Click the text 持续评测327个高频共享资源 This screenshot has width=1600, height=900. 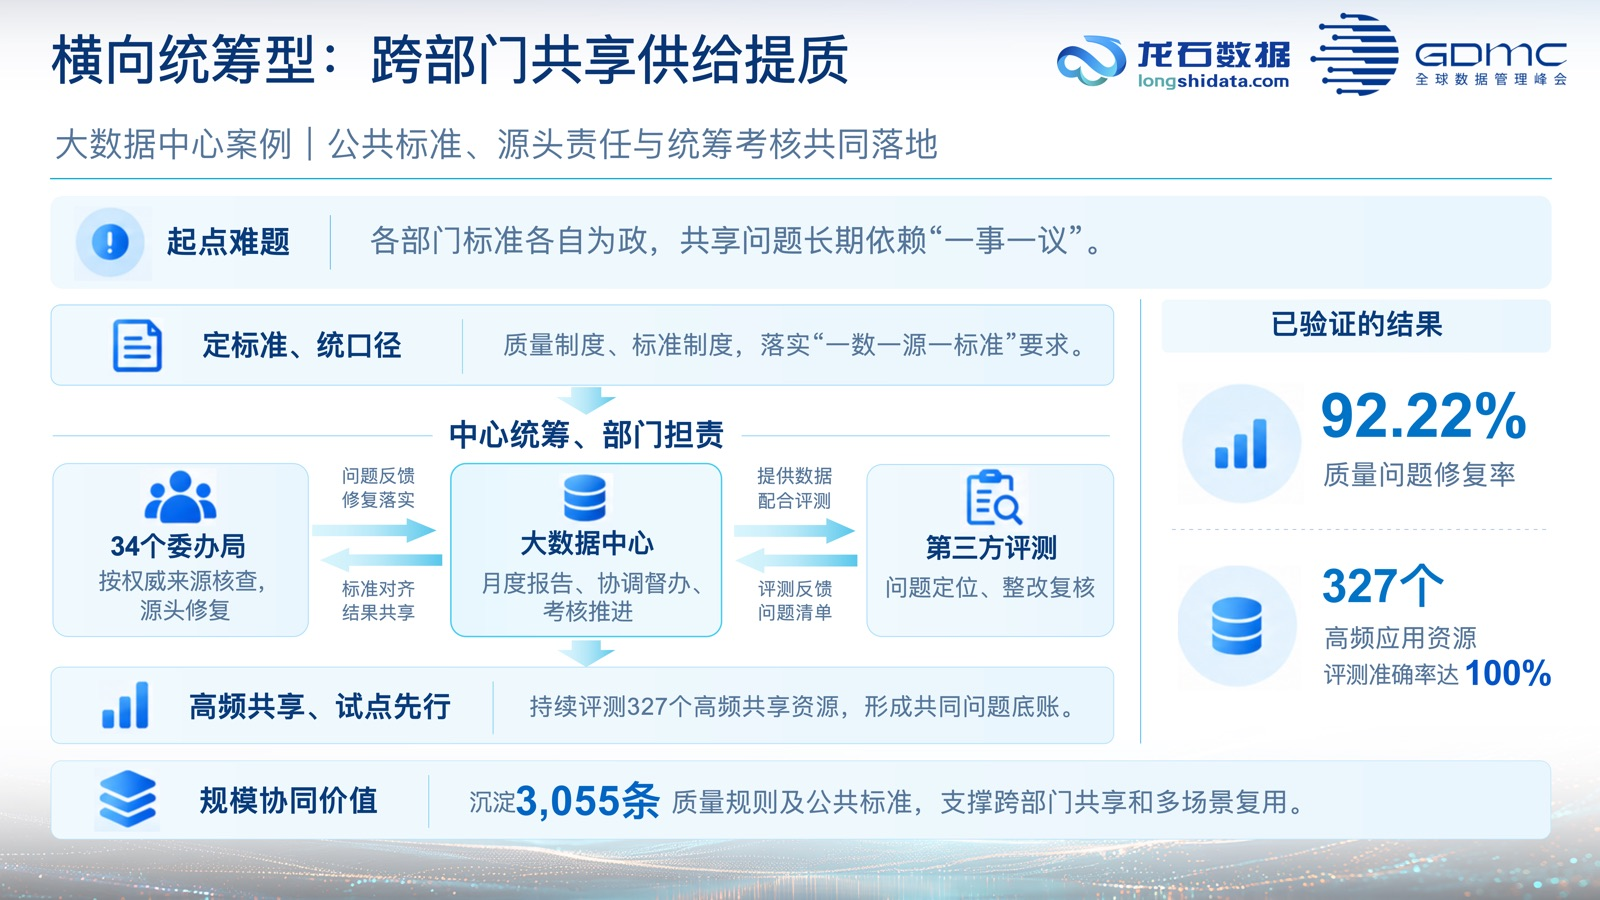(685, 707)
